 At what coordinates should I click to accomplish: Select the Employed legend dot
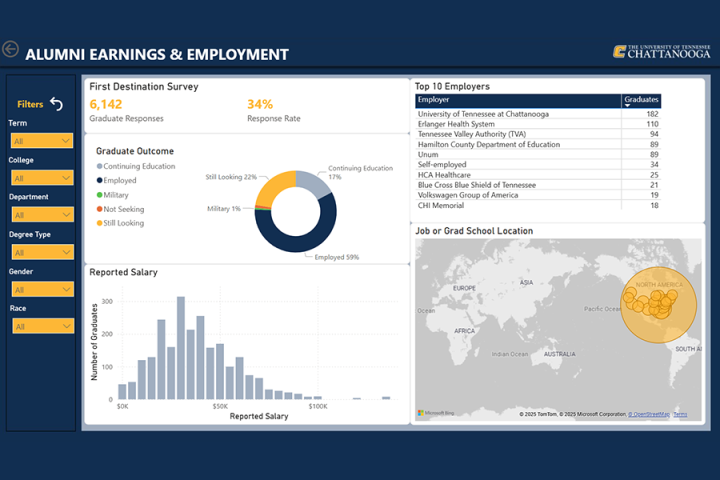(100, 180)
